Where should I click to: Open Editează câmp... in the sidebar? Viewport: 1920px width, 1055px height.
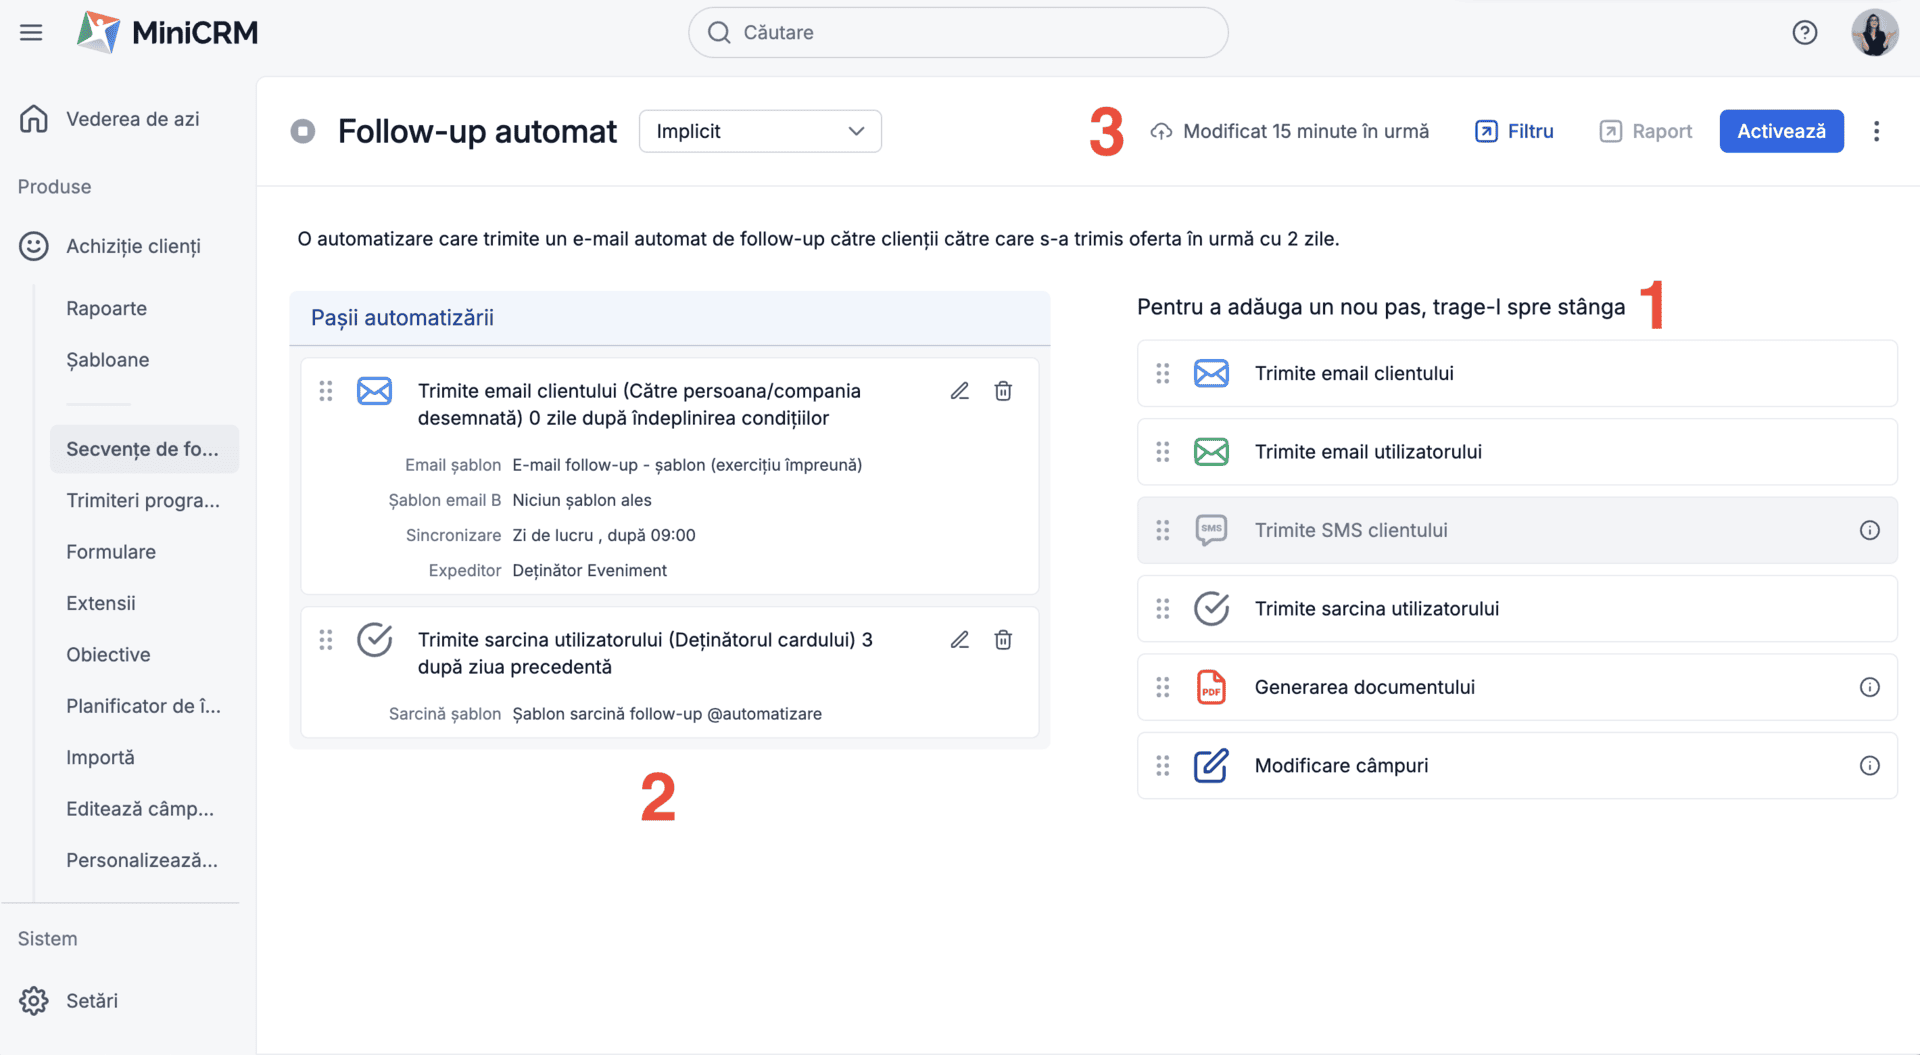[140, 809]
